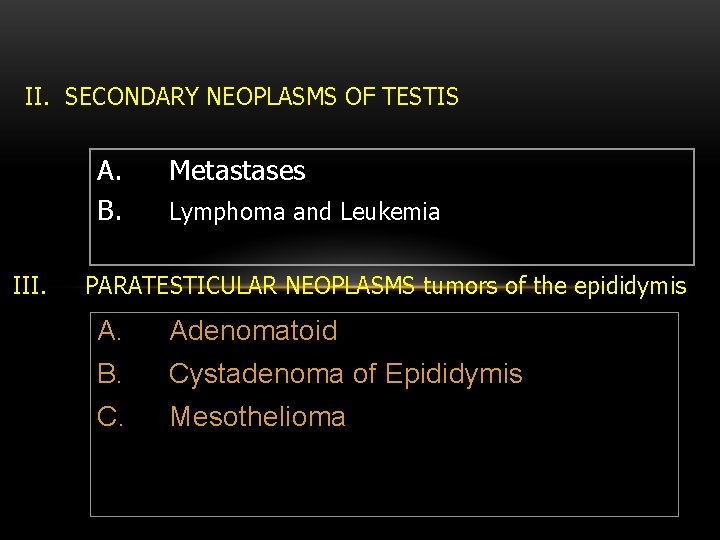
Task: Click letter 'A.' beside Metastases
Action: (110, 172)
